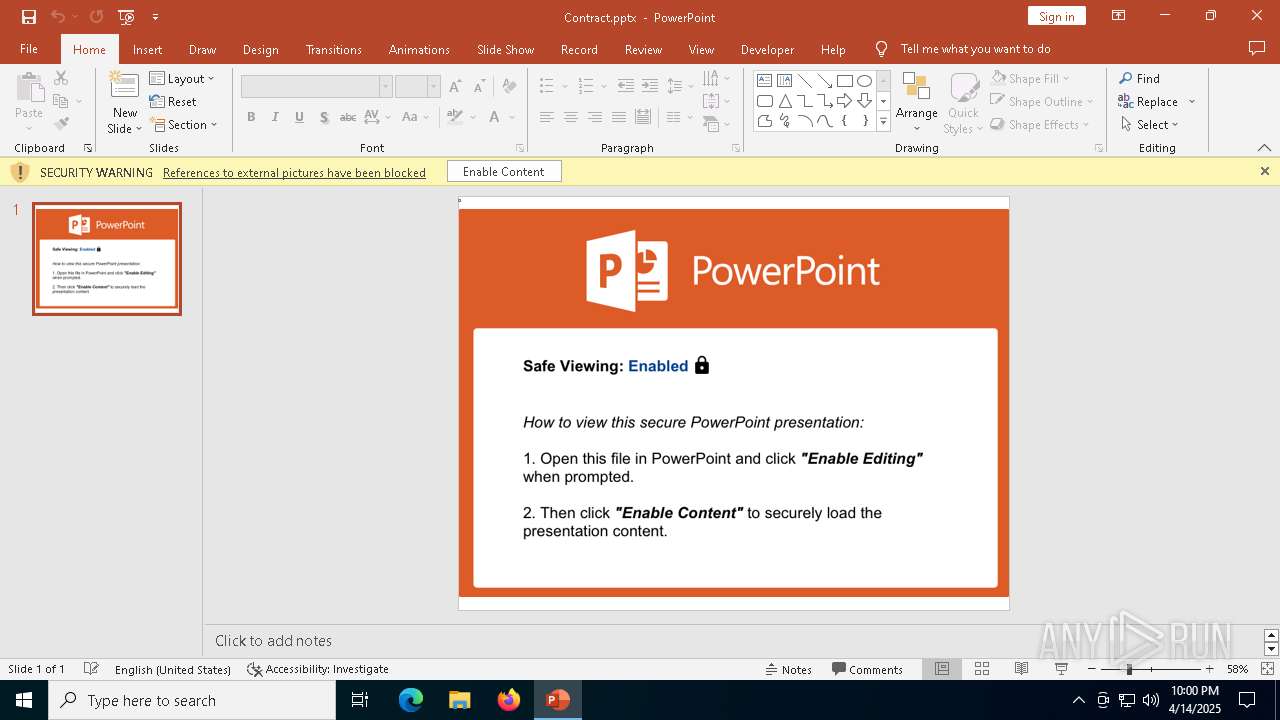
Task: Click the Arrange button
Action: pyautogui.click(x=916, y=103)
